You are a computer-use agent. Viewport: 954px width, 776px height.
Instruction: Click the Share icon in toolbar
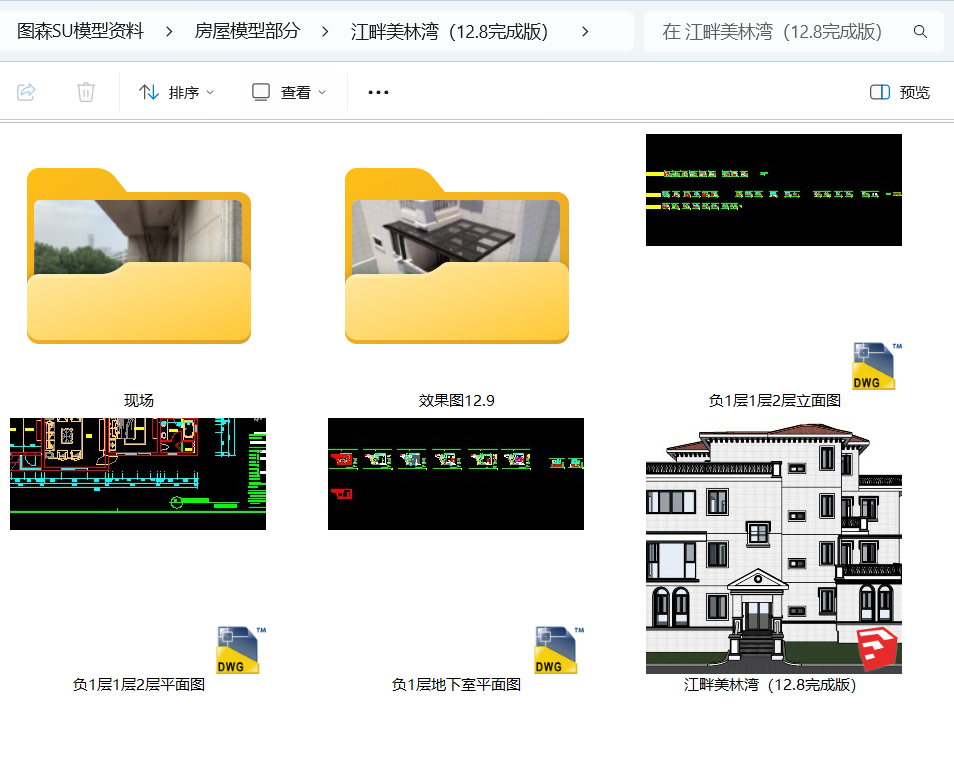(26, 92)
